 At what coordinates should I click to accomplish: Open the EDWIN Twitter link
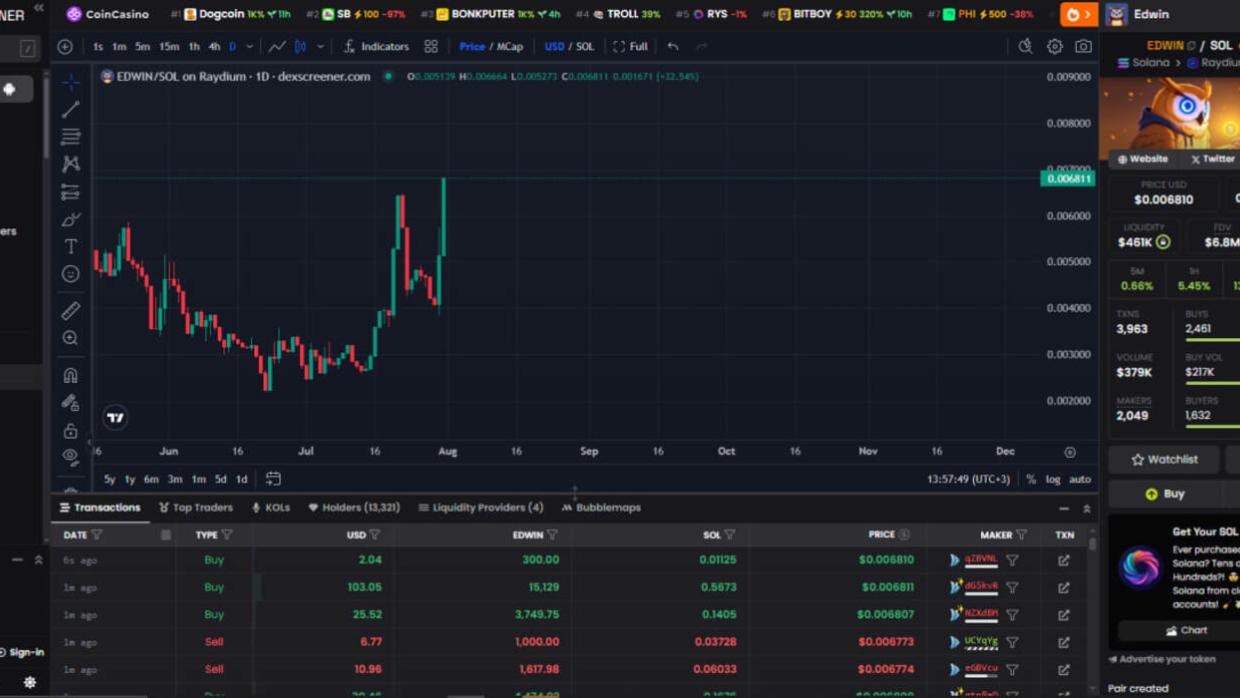pos(1213,159)
